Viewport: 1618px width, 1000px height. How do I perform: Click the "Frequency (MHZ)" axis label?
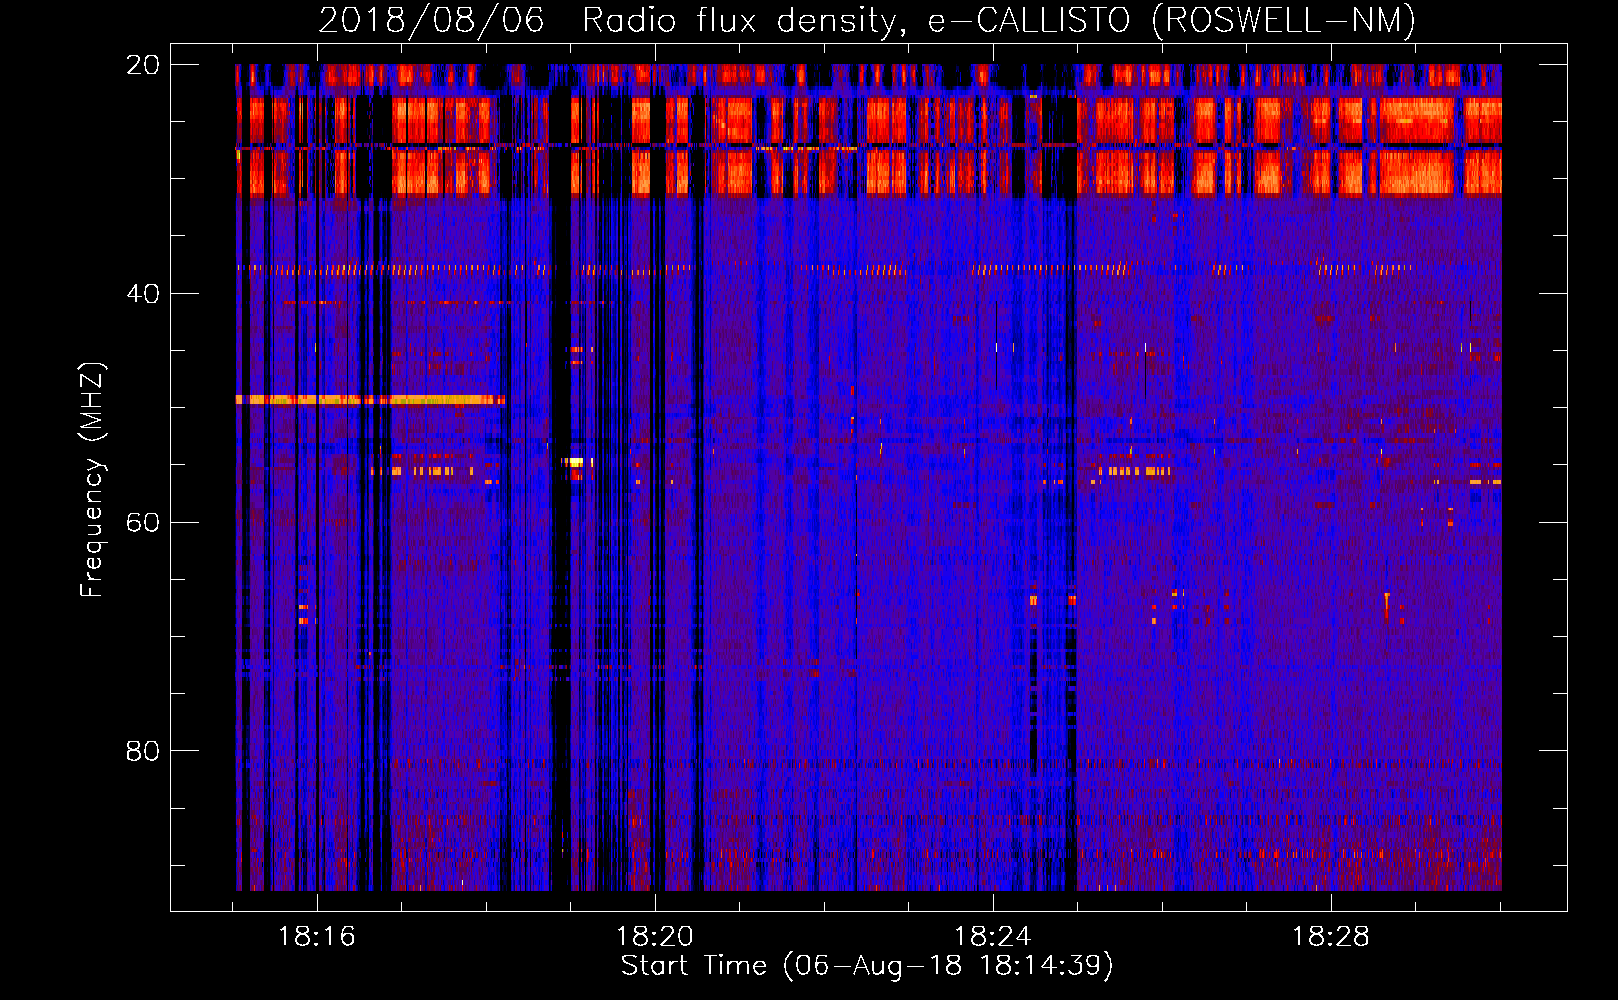click(x=91, y=480)
